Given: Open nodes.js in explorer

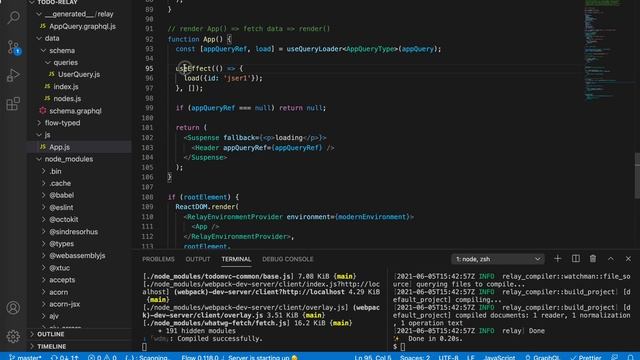Looking at the screenshot, I should pyautogui.click(x=67, y=98).
